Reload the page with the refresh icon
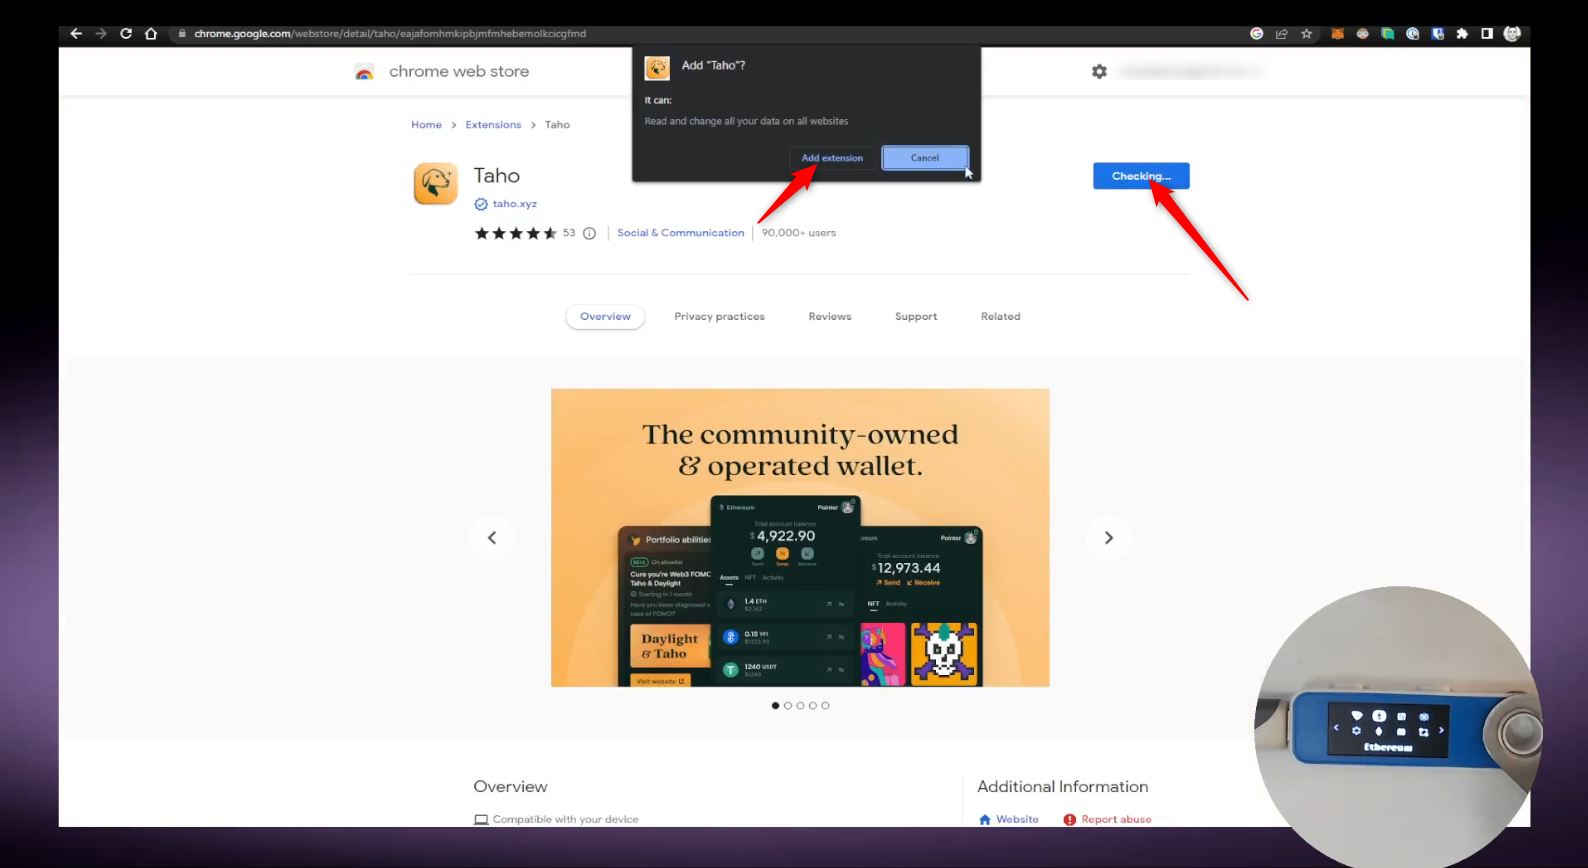 (126, 34)
